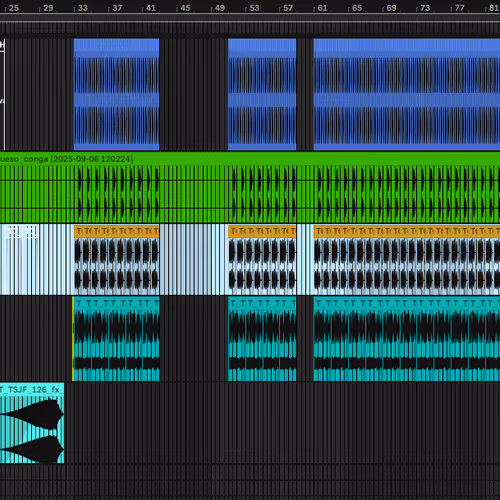The width and height of the screenshot is (500, 500).
Task: Select the long teal clip at right
Action: (x=407, y=339)
